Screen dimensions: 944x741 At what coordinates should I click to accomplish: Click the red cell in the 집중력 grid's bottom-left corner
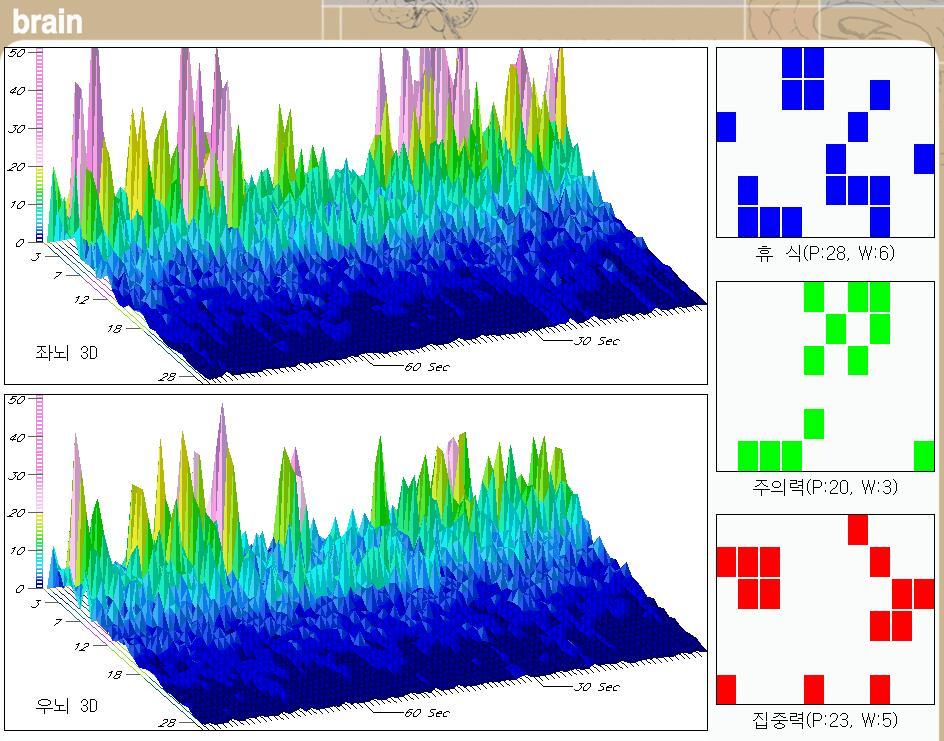[x=727, y=689]
